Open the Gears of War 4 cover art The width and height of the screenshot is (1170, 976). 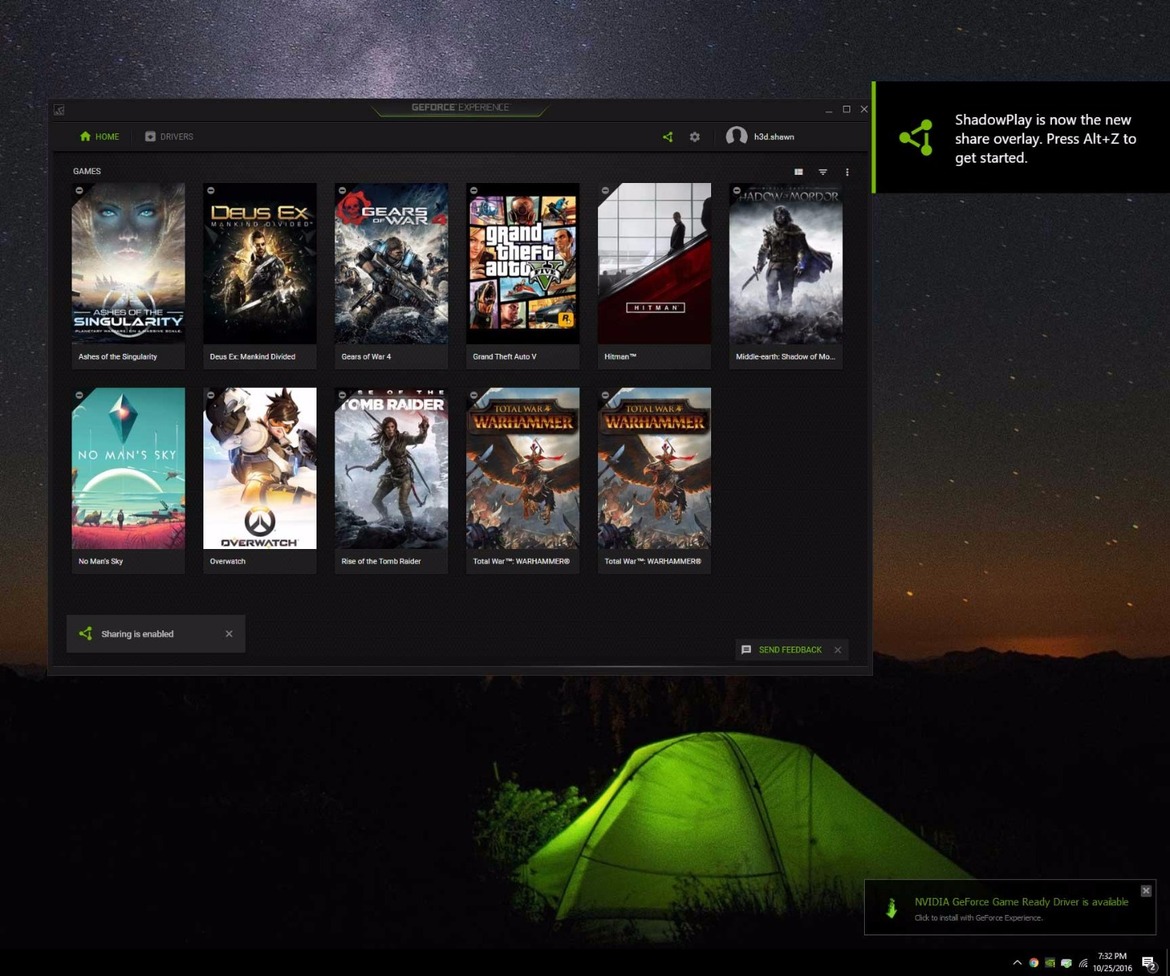(x=391, y=263)
